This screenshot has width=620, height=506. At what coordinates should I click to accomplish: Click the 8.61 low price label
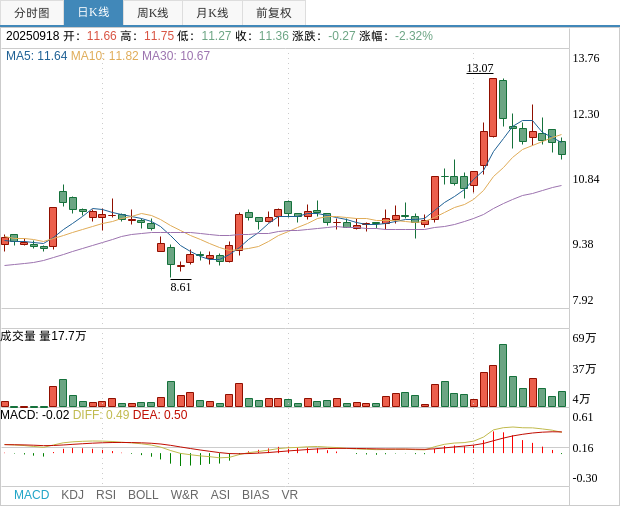pos(180,287)
